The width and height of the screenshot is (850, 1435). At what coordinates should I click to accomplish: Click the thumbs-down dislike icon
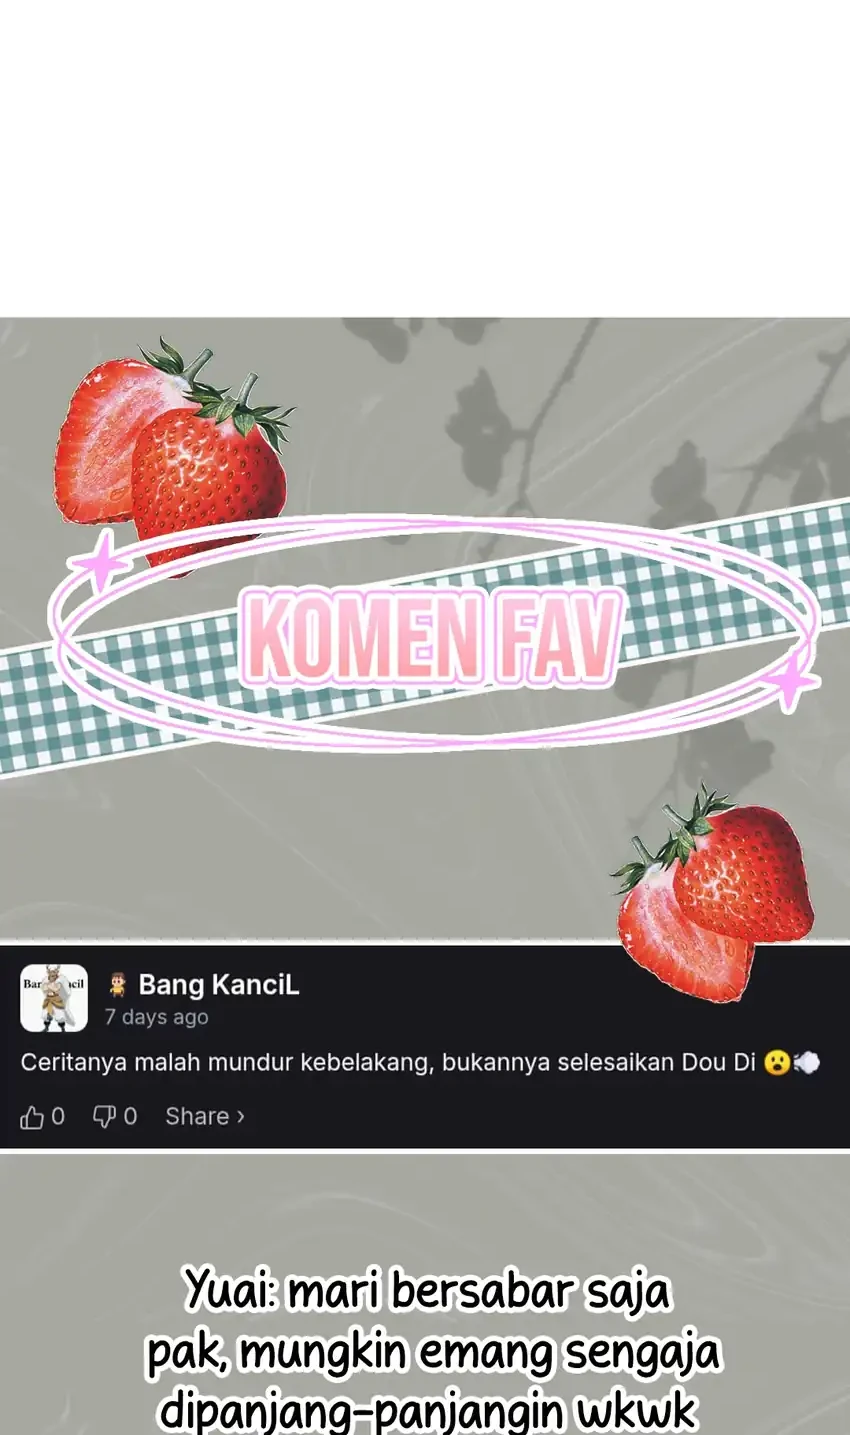tap(104, 1117)
